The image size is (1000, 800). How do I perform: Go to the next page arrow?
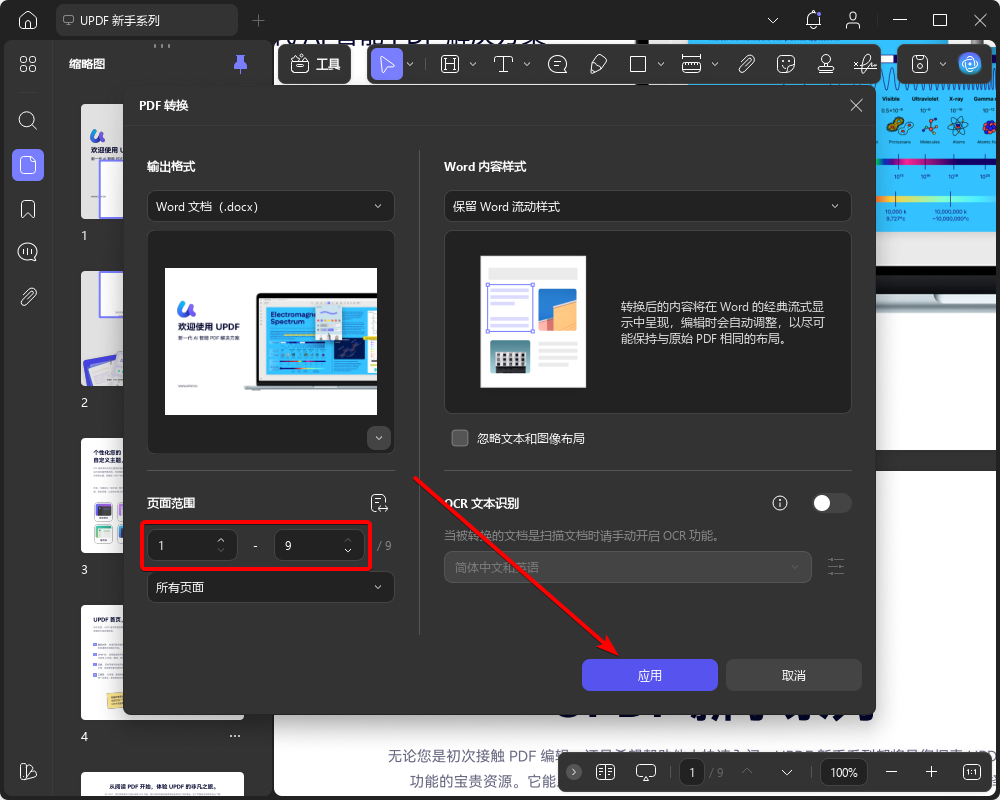tap(786, 773)
